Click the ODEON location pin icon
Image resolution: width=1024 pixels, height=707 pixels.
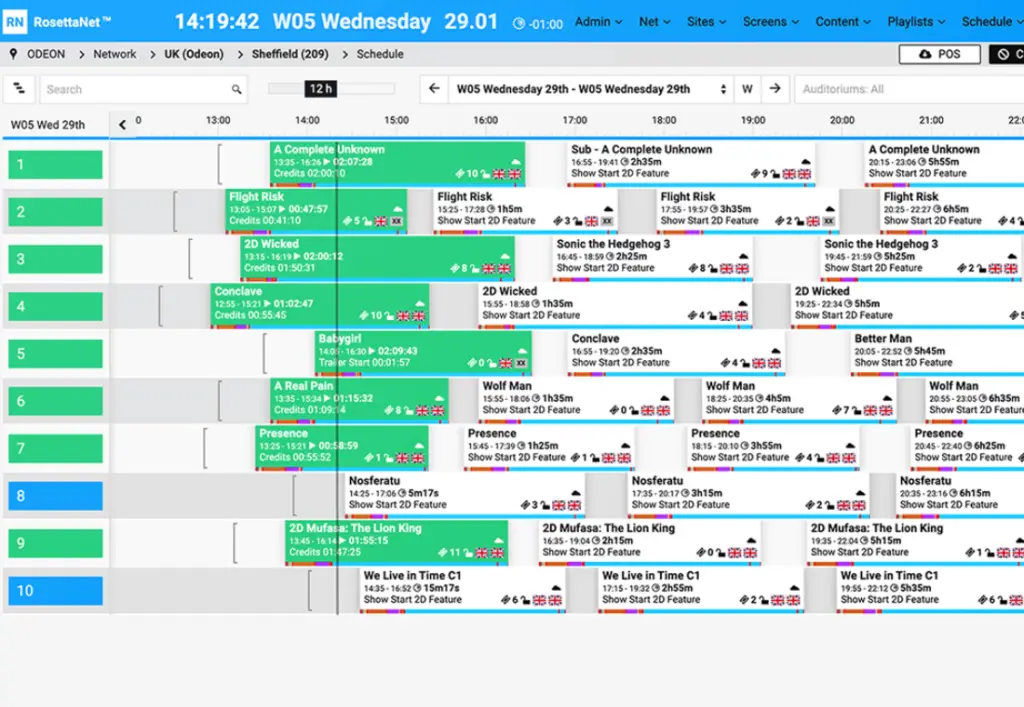click(13, 54)
